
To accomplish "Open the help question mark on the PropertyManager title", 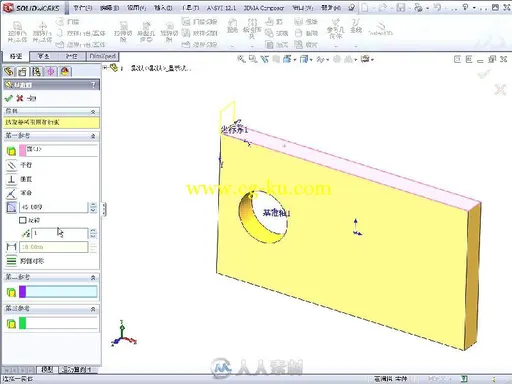I will click(x=93, y=85).
